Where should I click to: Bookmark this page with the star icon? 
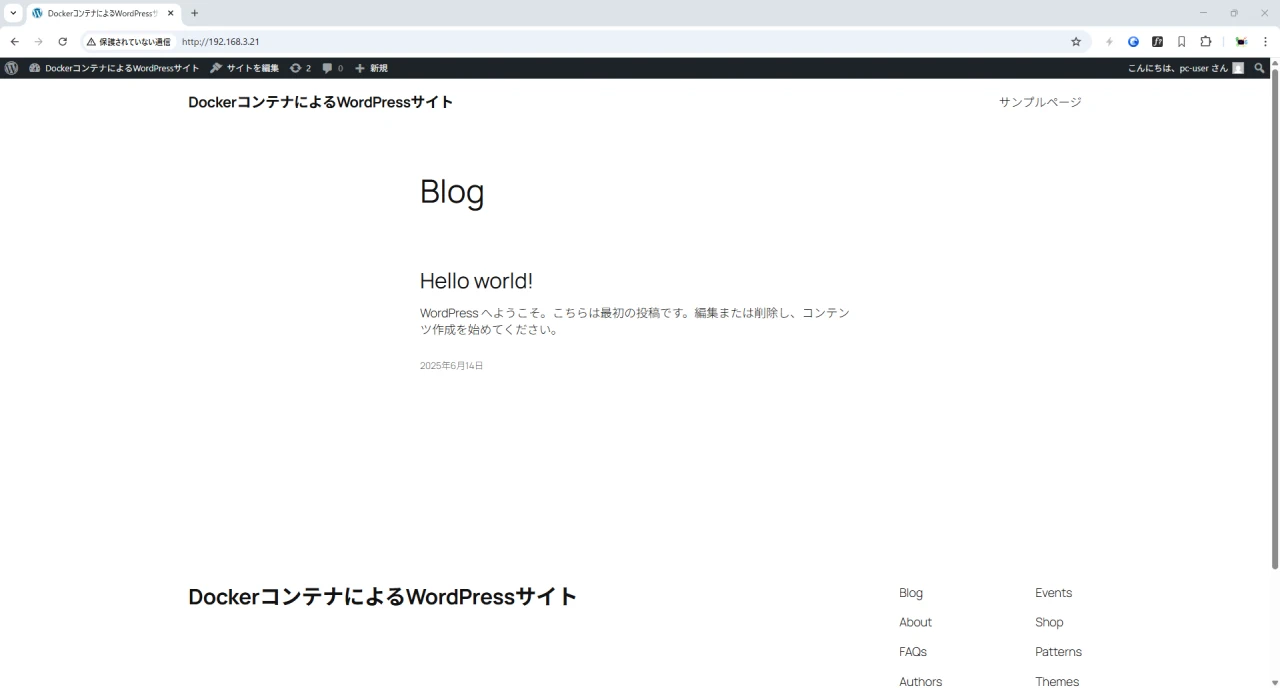point(1076,42)
